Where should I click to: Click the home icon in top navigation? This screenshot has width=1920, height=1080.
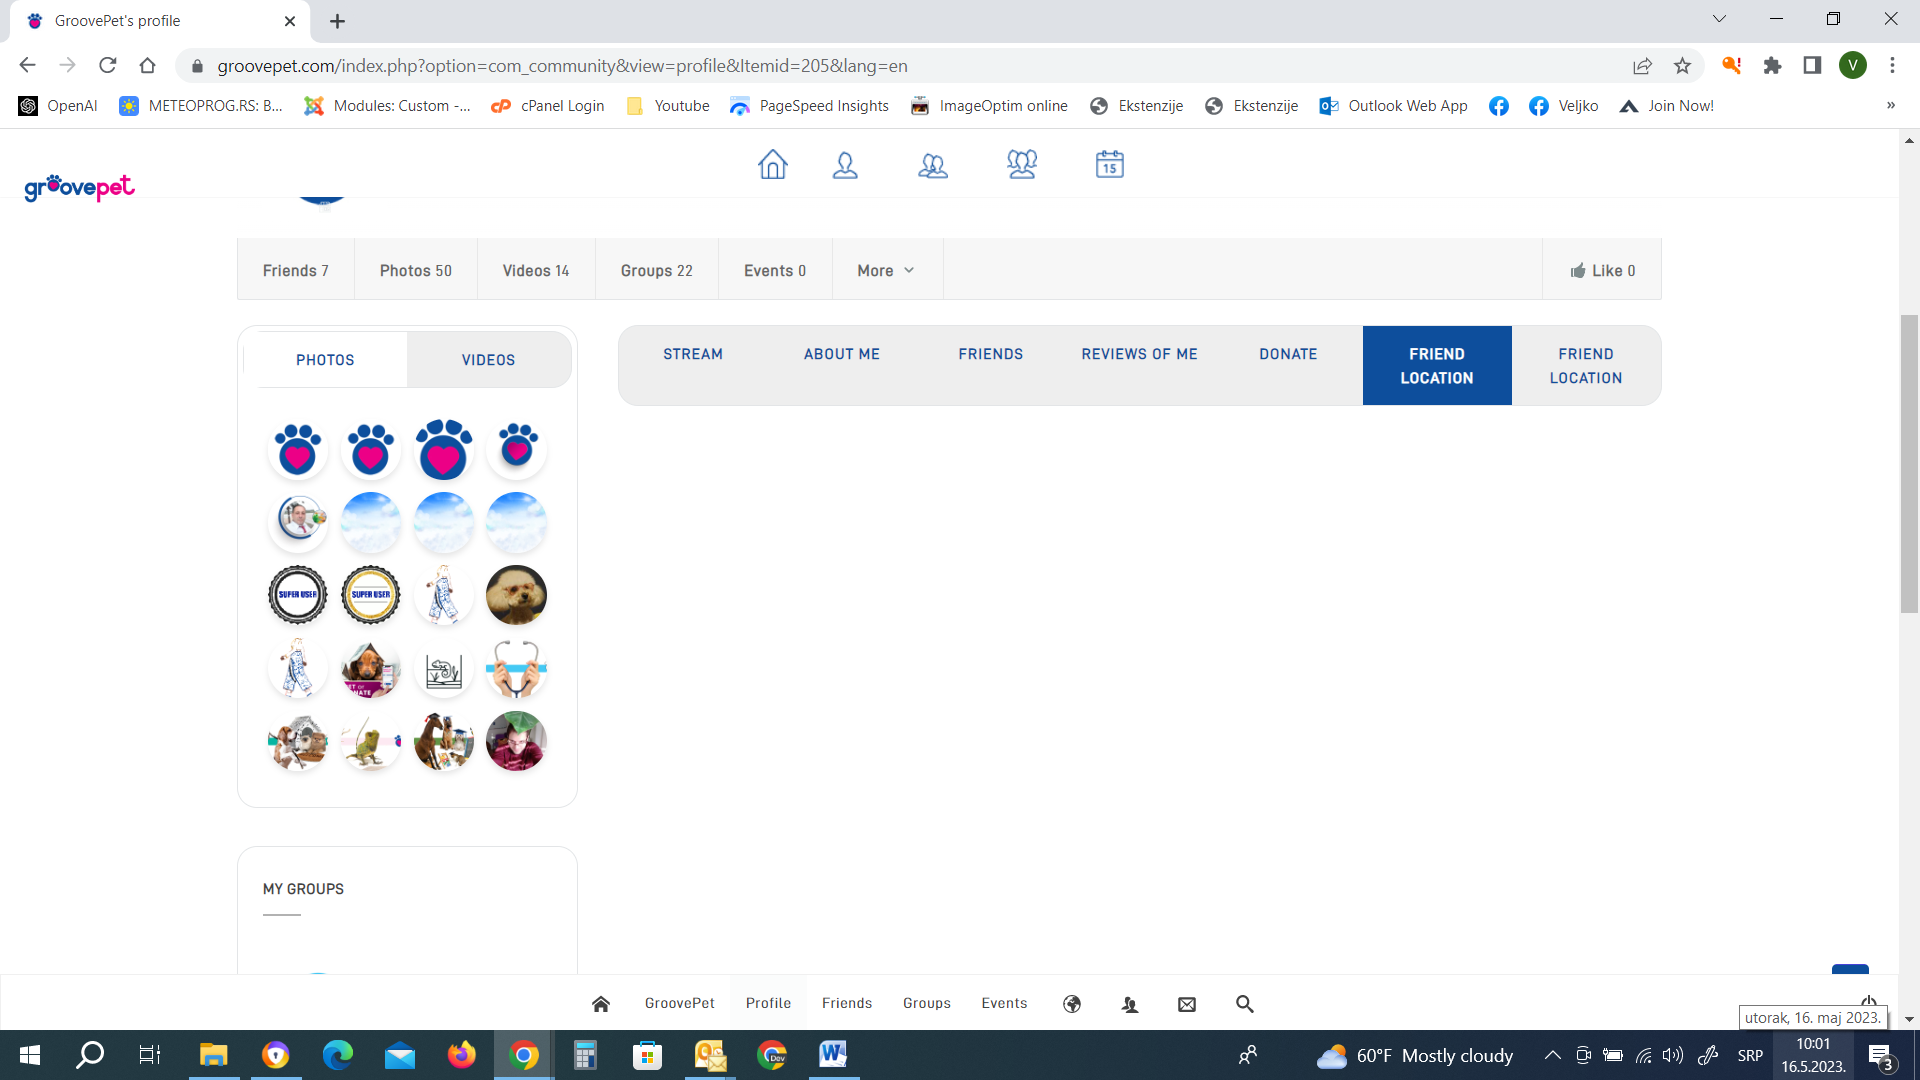click(772, 165)
